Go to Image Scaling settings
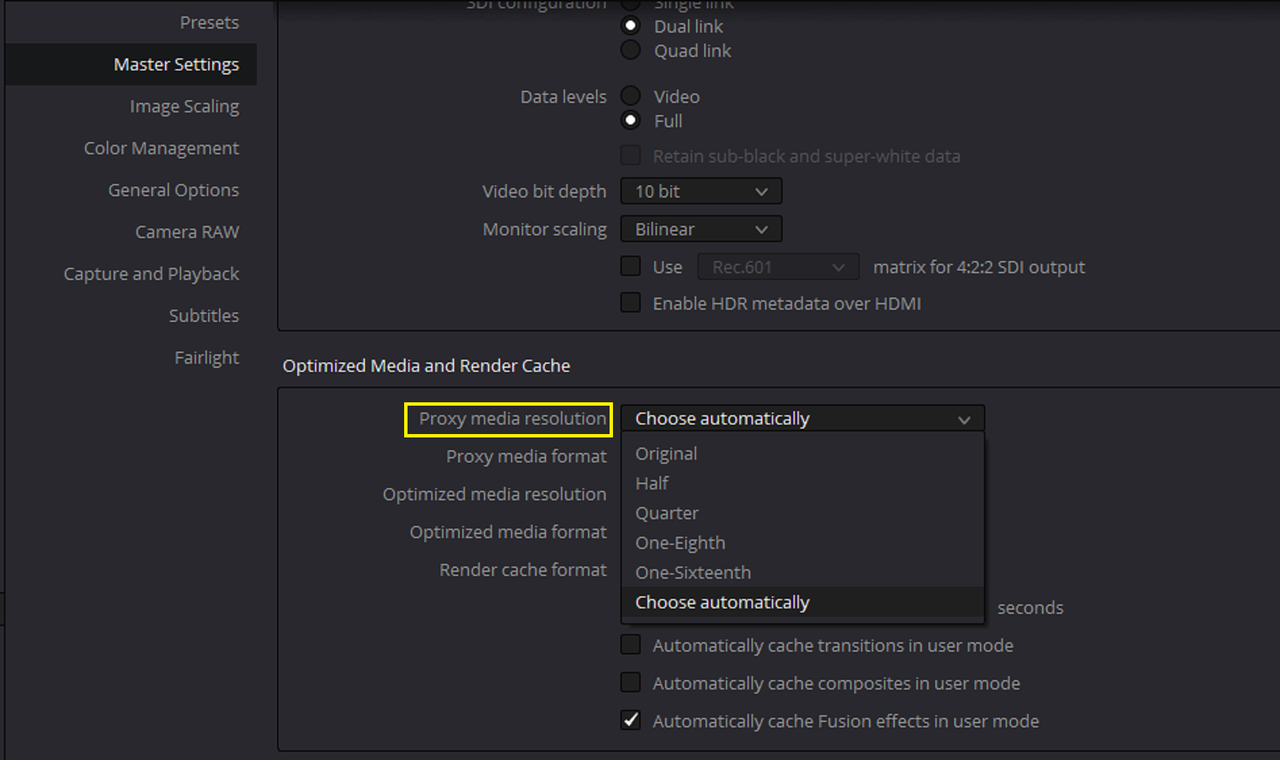This screenshot has width=1280, height=760. 184,106
